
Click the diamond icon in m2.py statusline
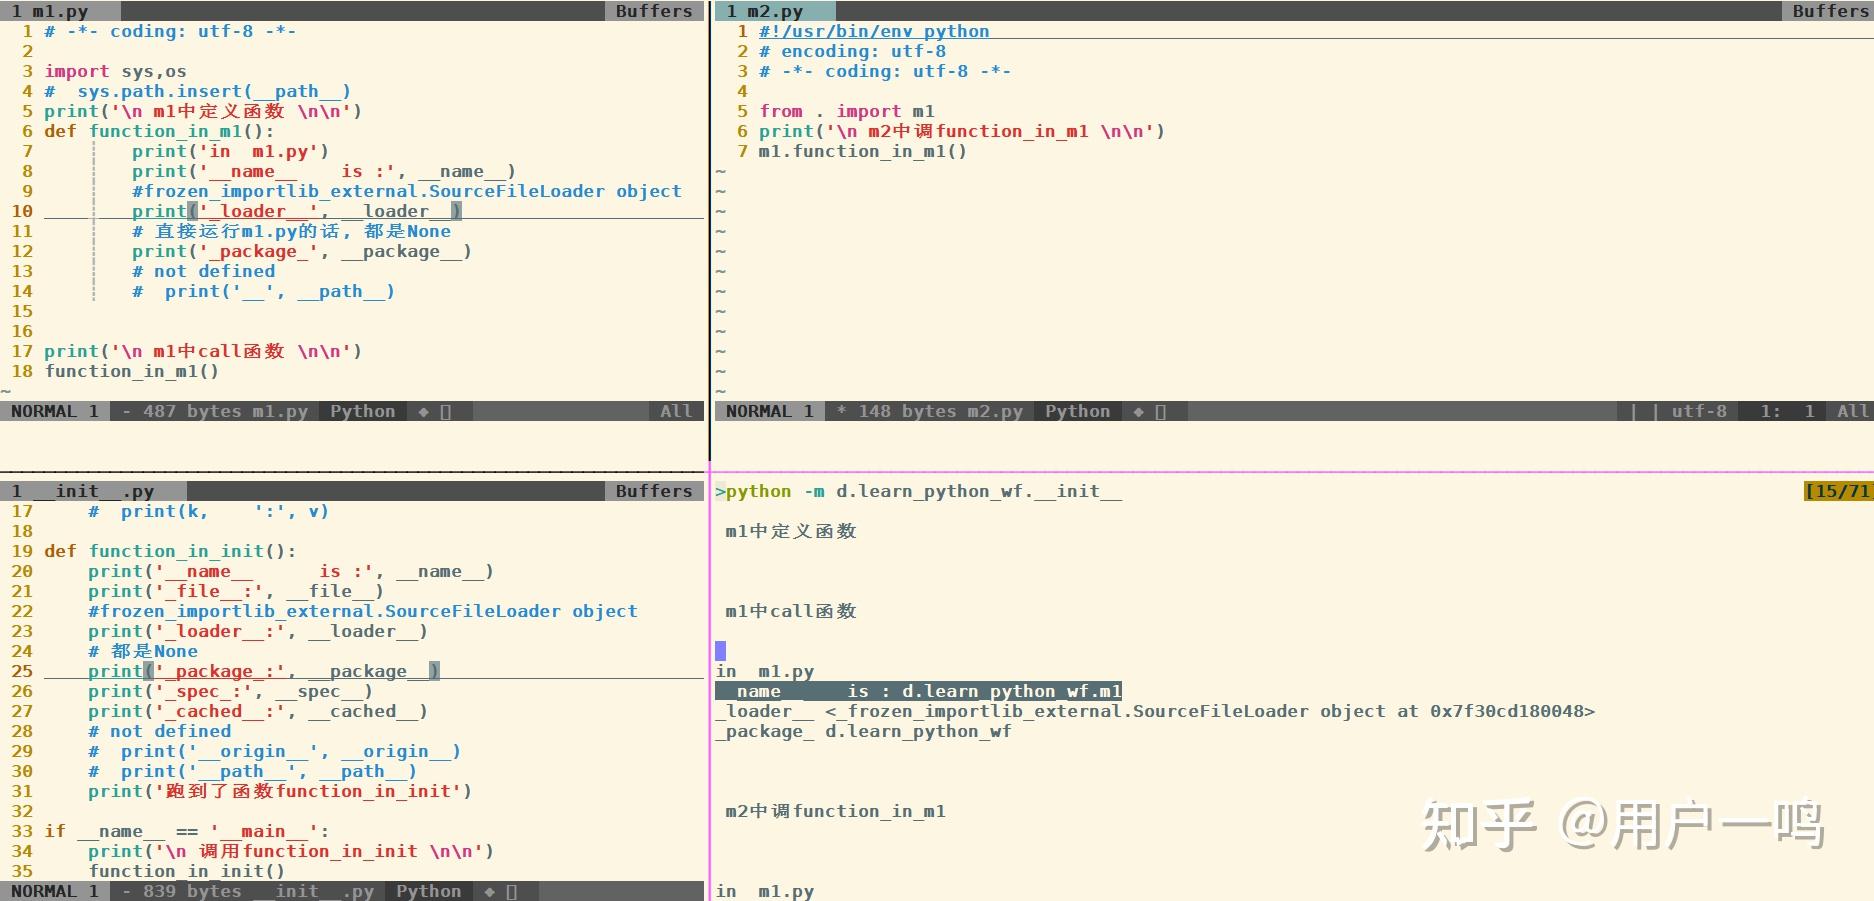[x=1138, y=411]
